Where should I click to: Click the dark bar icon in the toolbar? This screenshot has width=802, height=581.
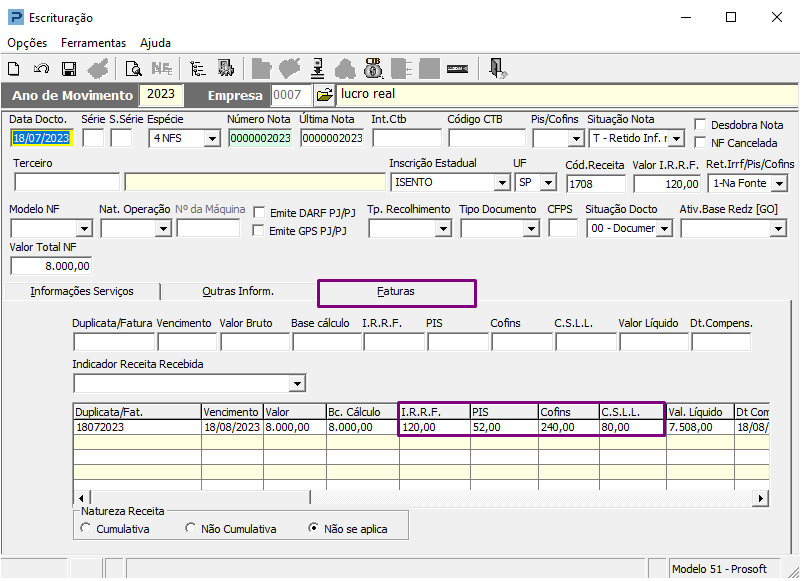[457, 69]
